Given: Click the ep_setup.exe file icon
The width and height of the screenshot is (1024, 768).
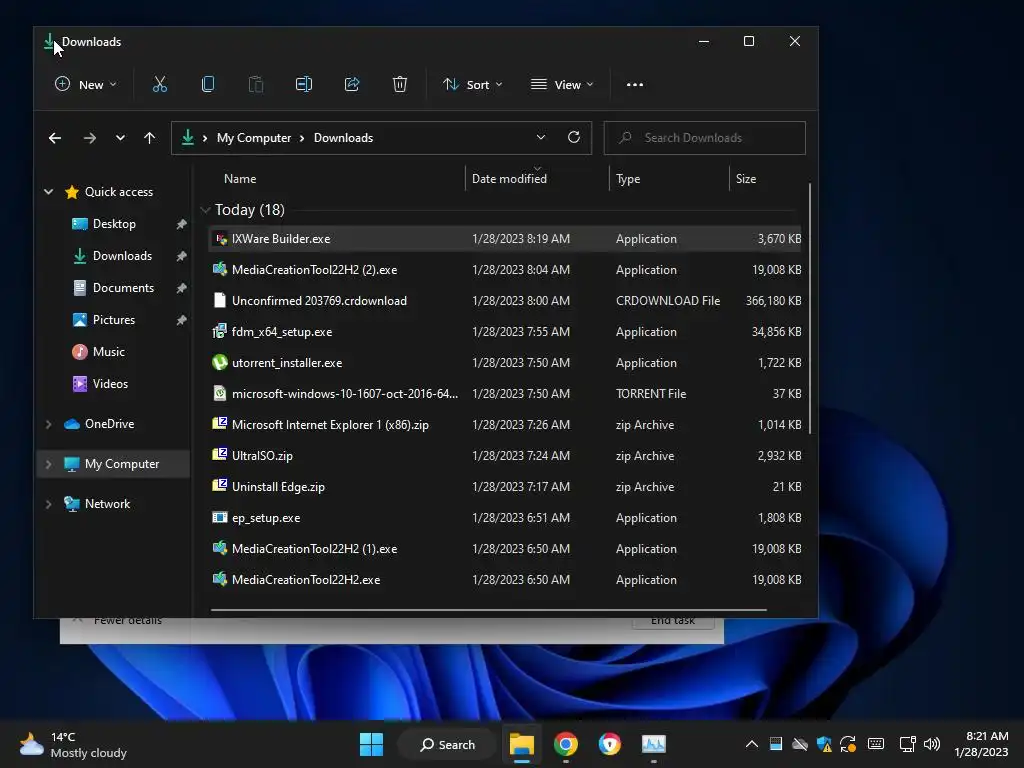Looking at the screenshot, I should point(220,517).
